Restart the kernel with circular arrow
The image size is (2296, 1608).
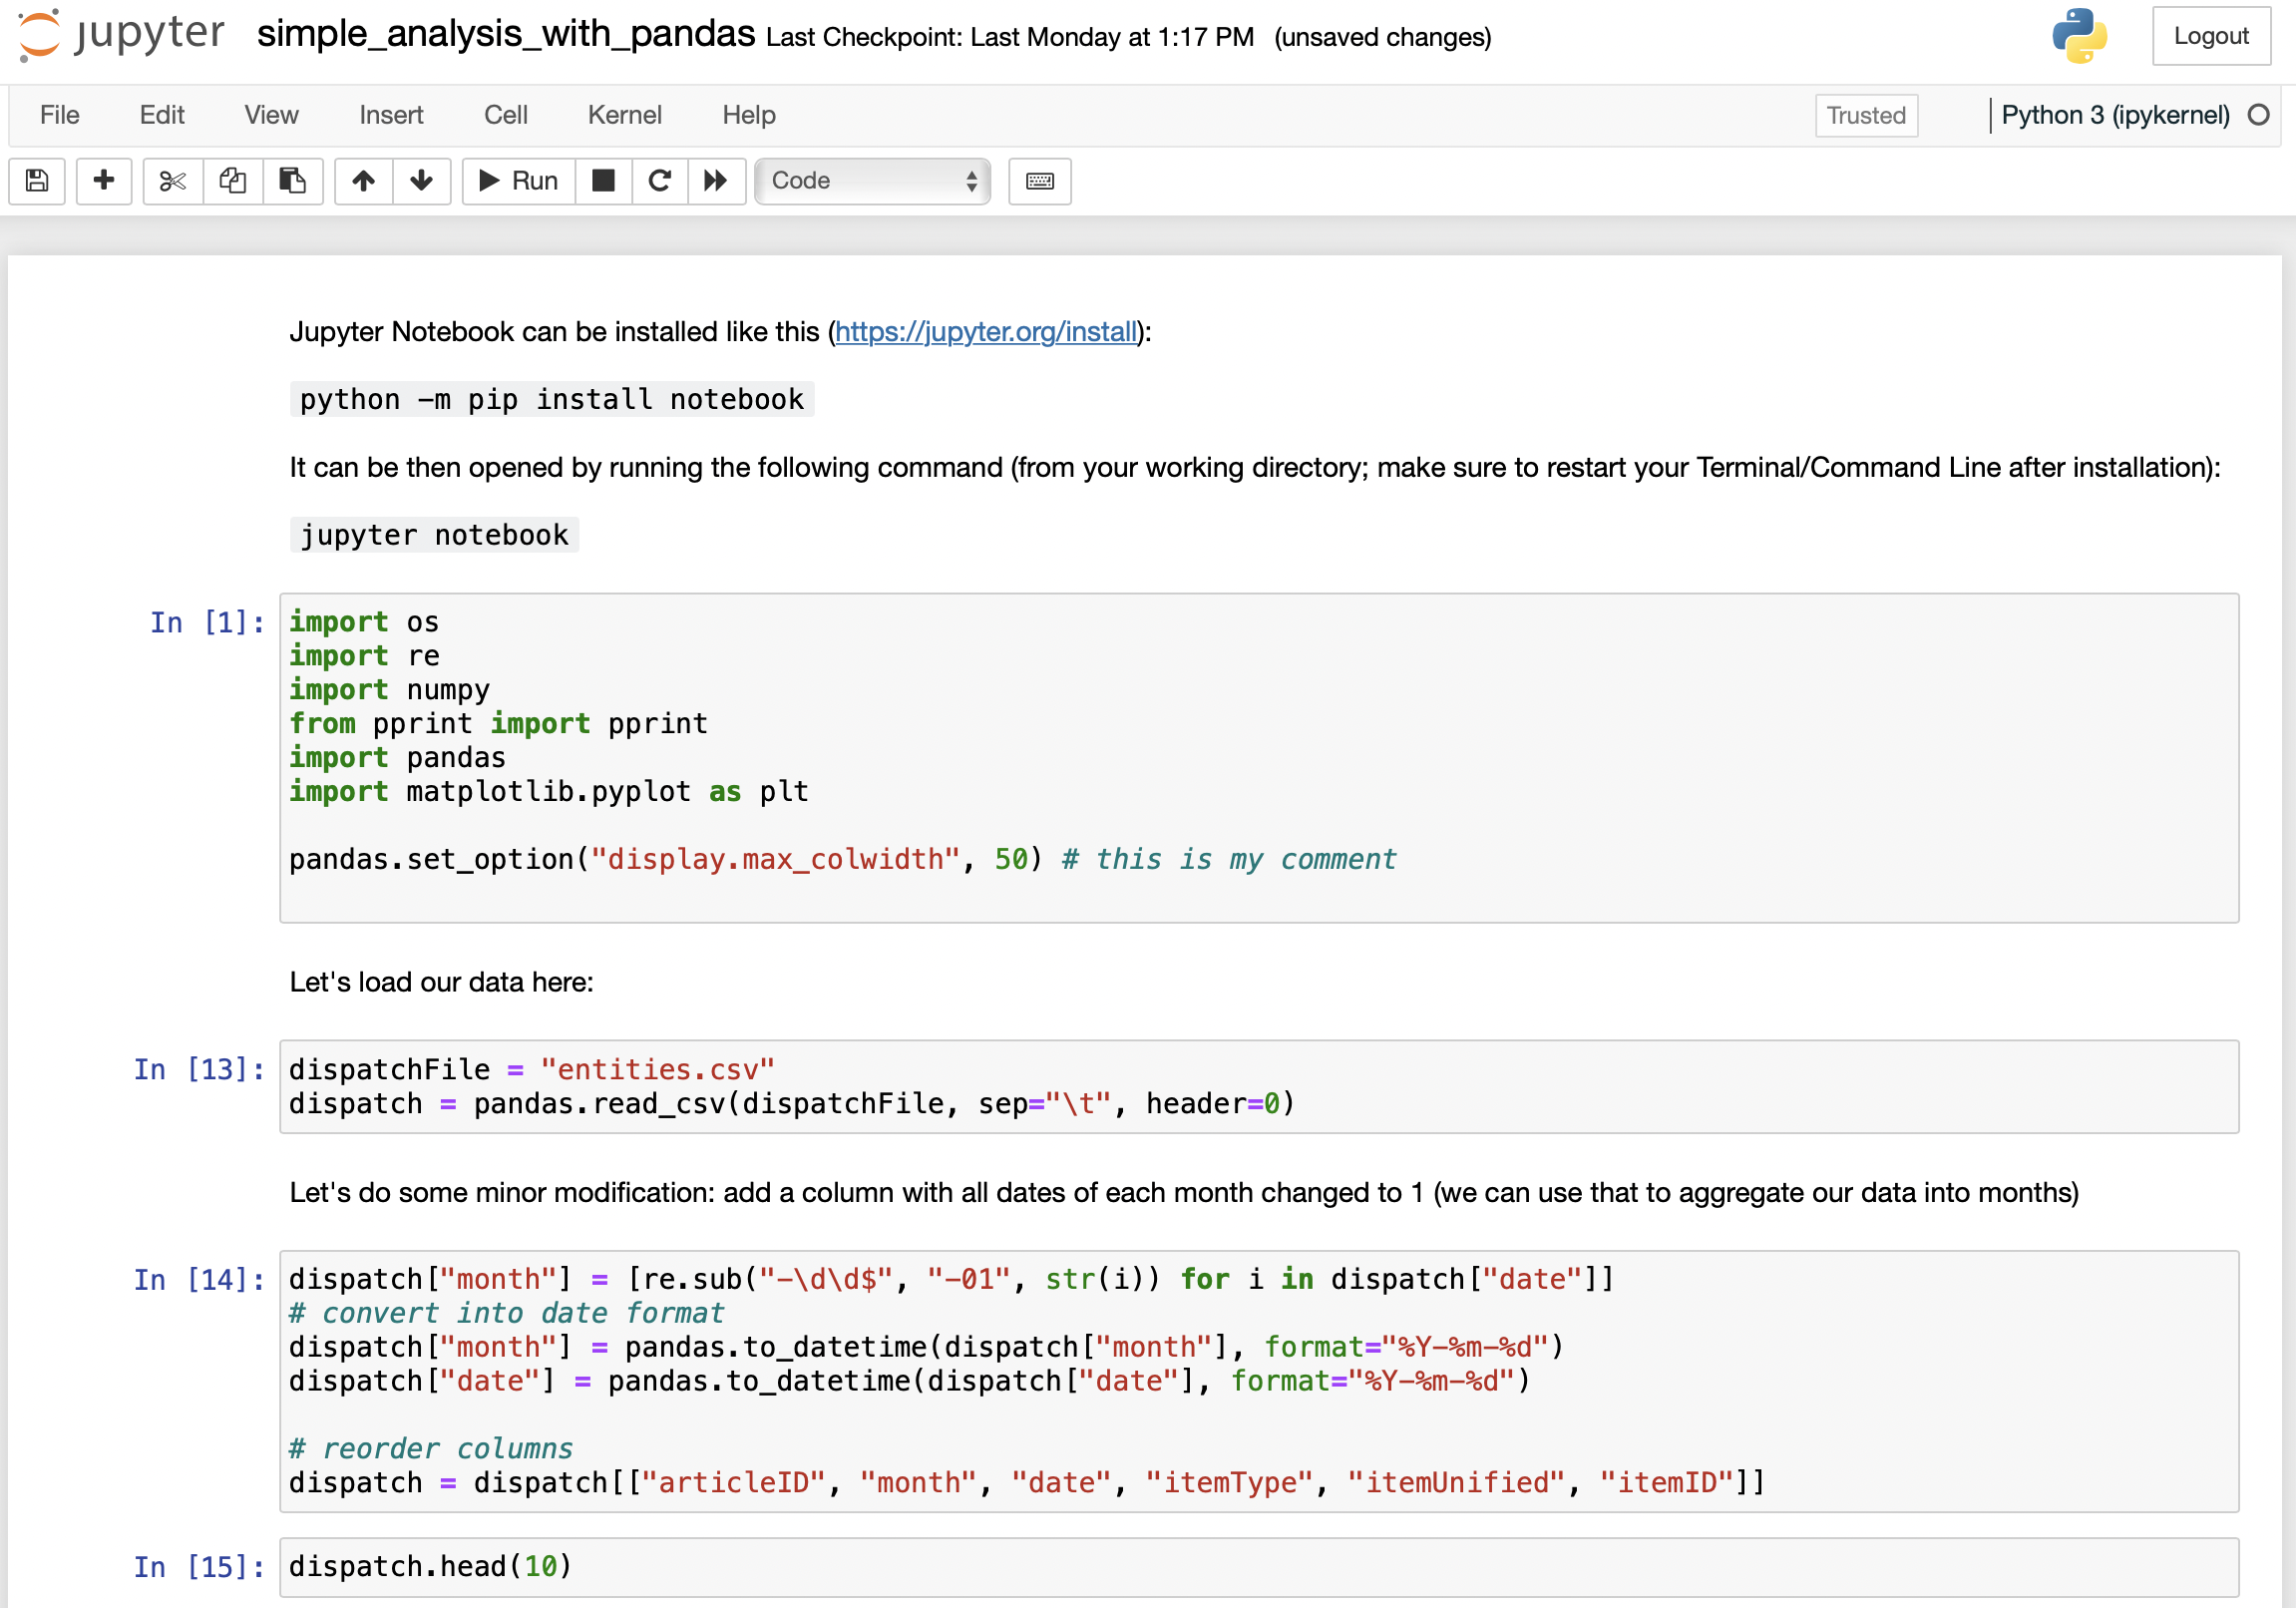tap(659, 181)
